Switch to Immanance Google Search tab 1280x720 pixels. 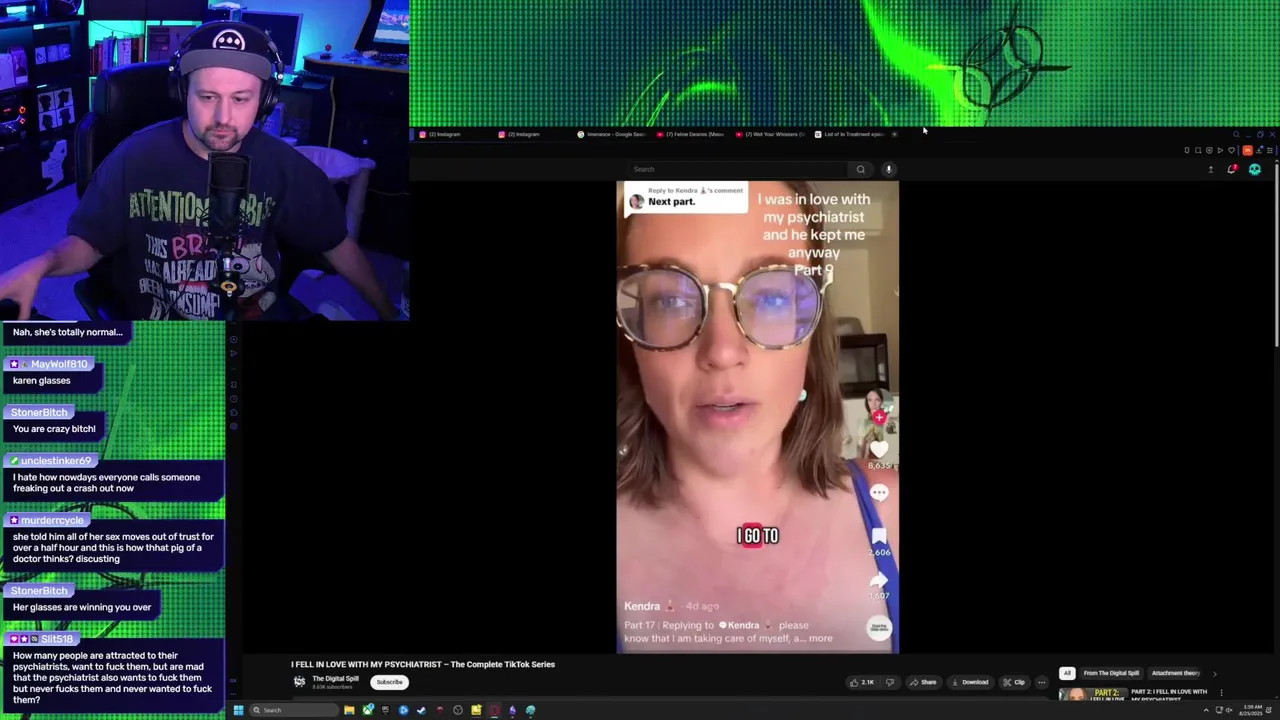tap(611, 134)
